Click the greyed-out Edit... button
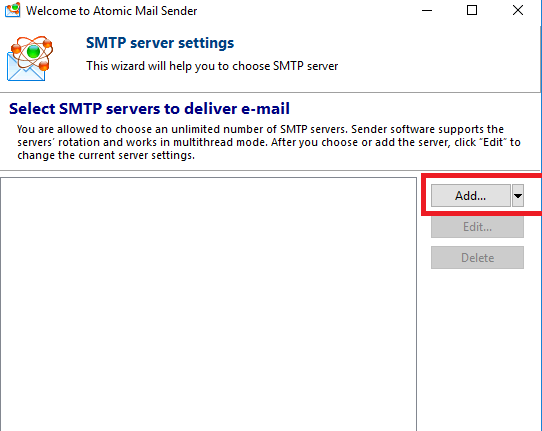The image size is (542, 431). (477, 227)
